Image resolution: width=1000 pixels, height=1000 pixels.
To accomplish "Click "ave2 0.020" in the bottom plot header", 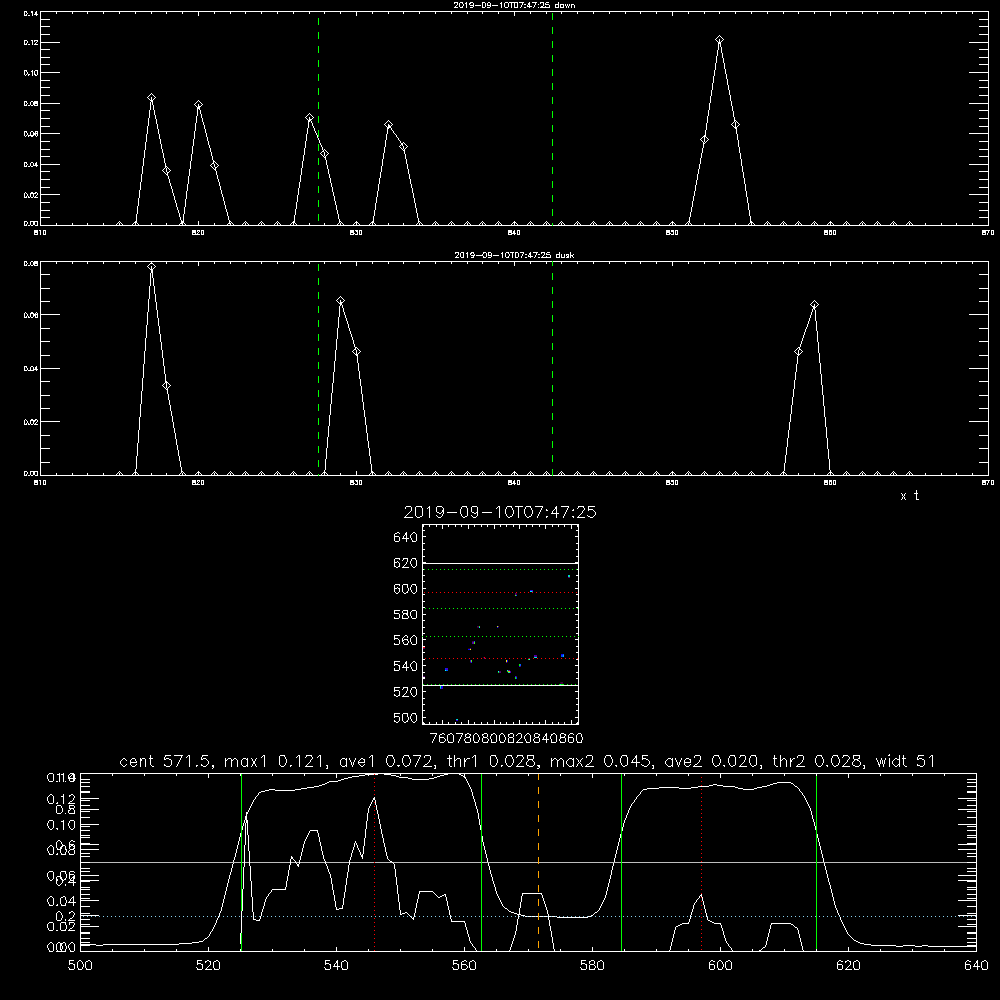I will (714, 761).
